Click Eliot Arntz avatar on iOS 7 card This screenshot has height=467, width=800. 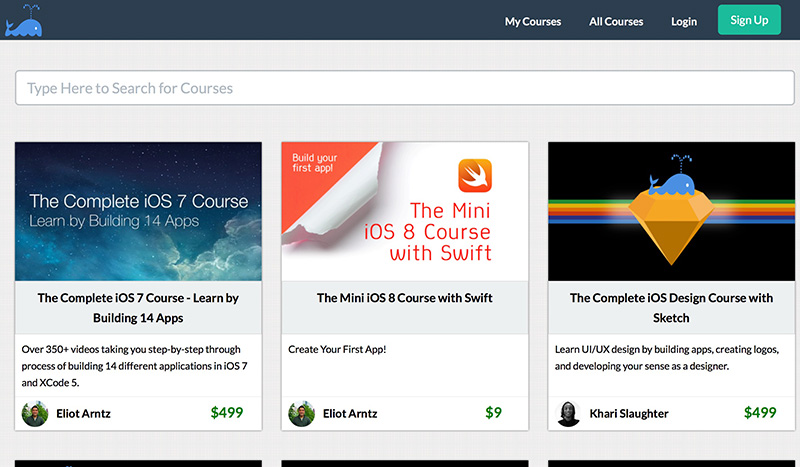click(35, 413)
